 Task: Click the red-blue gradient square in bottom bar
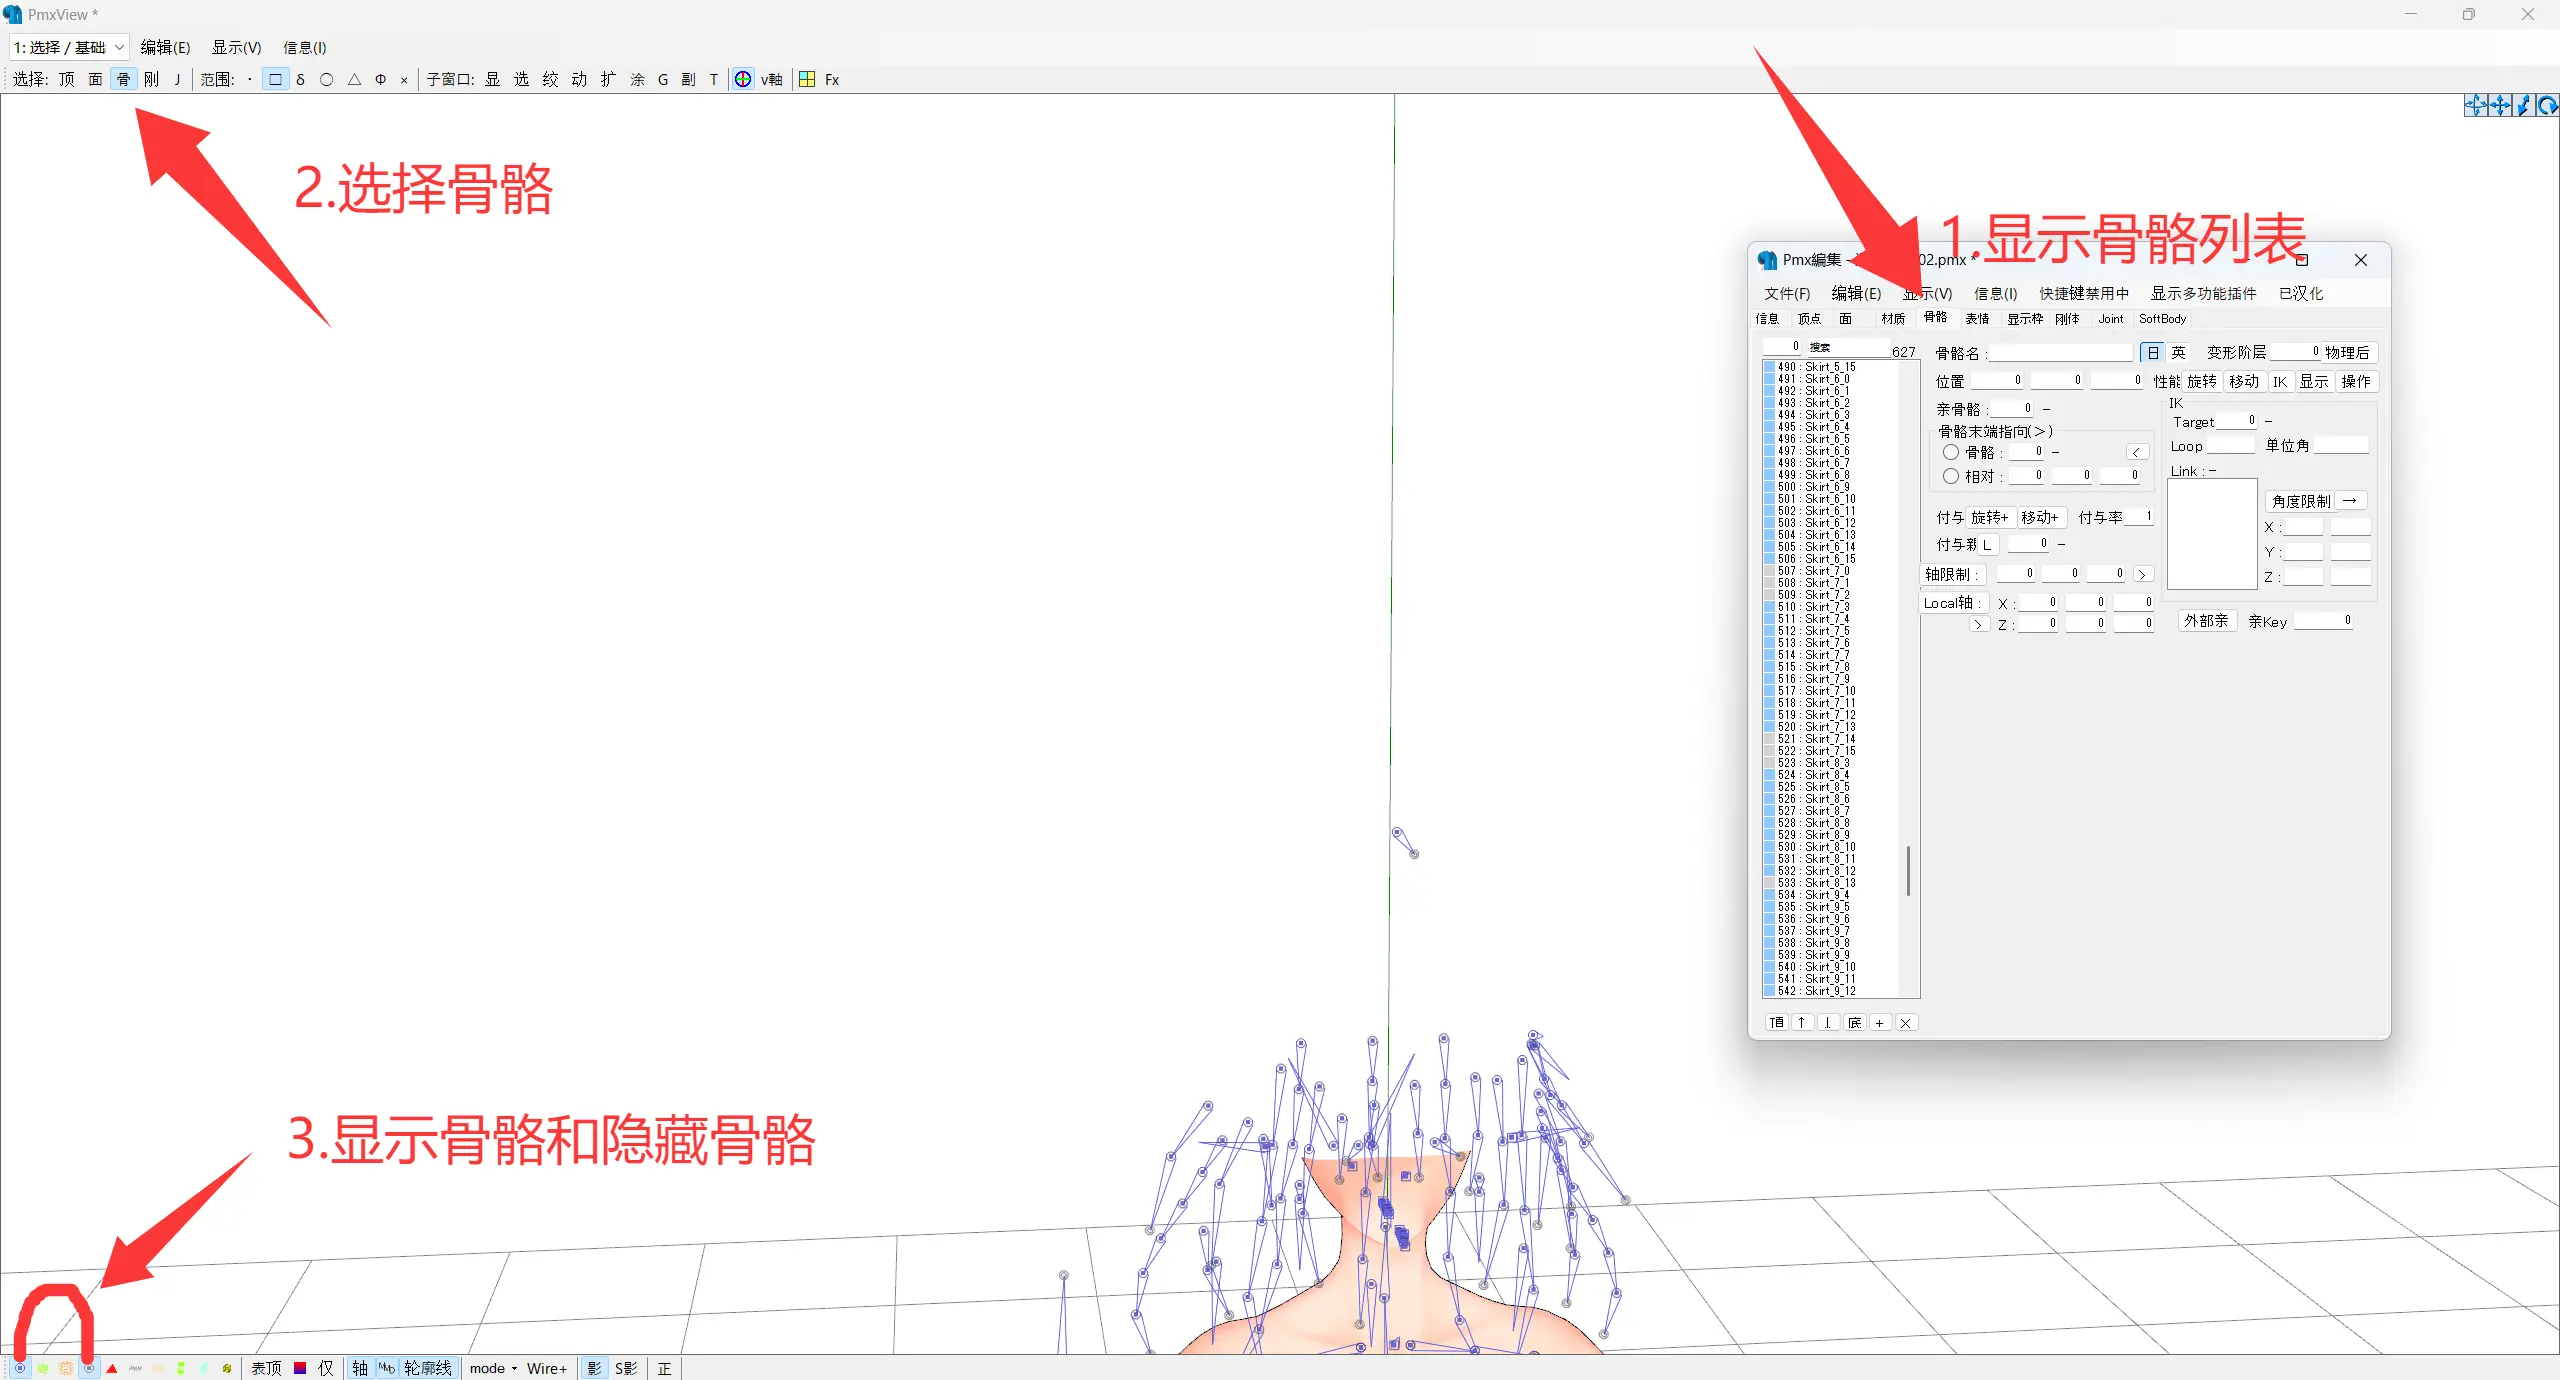299,1368
